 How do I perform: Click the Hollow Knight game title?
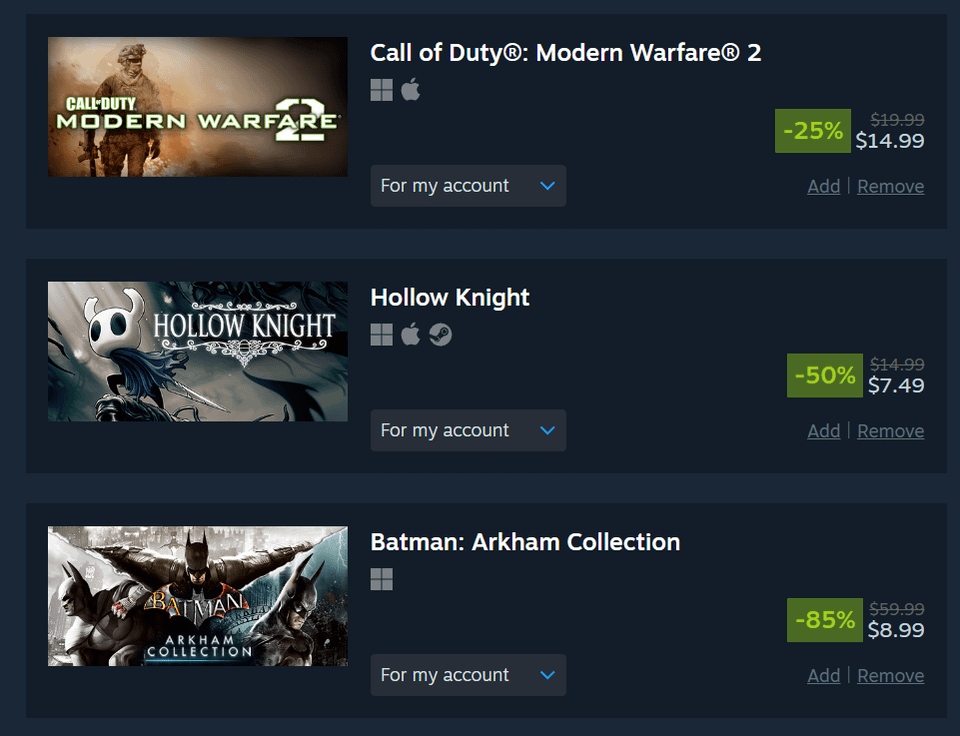pyautogui.click(x=450, y=297)
